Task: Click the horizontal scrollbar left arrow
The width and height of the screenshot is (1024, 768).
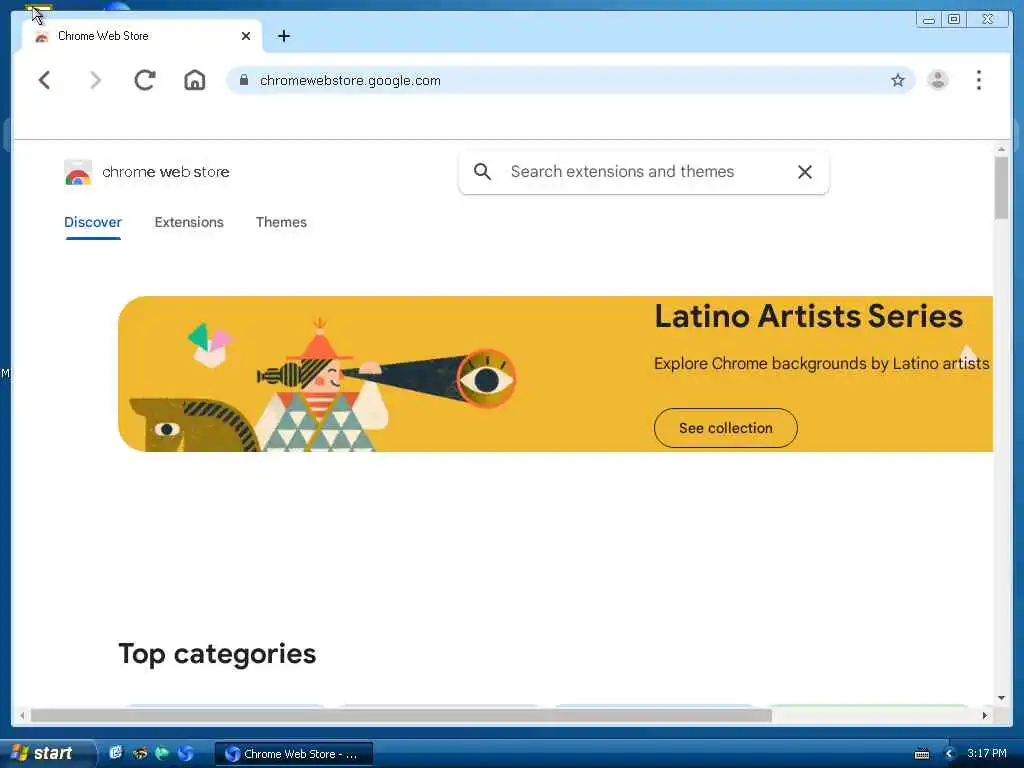Action: coord(22,716)
